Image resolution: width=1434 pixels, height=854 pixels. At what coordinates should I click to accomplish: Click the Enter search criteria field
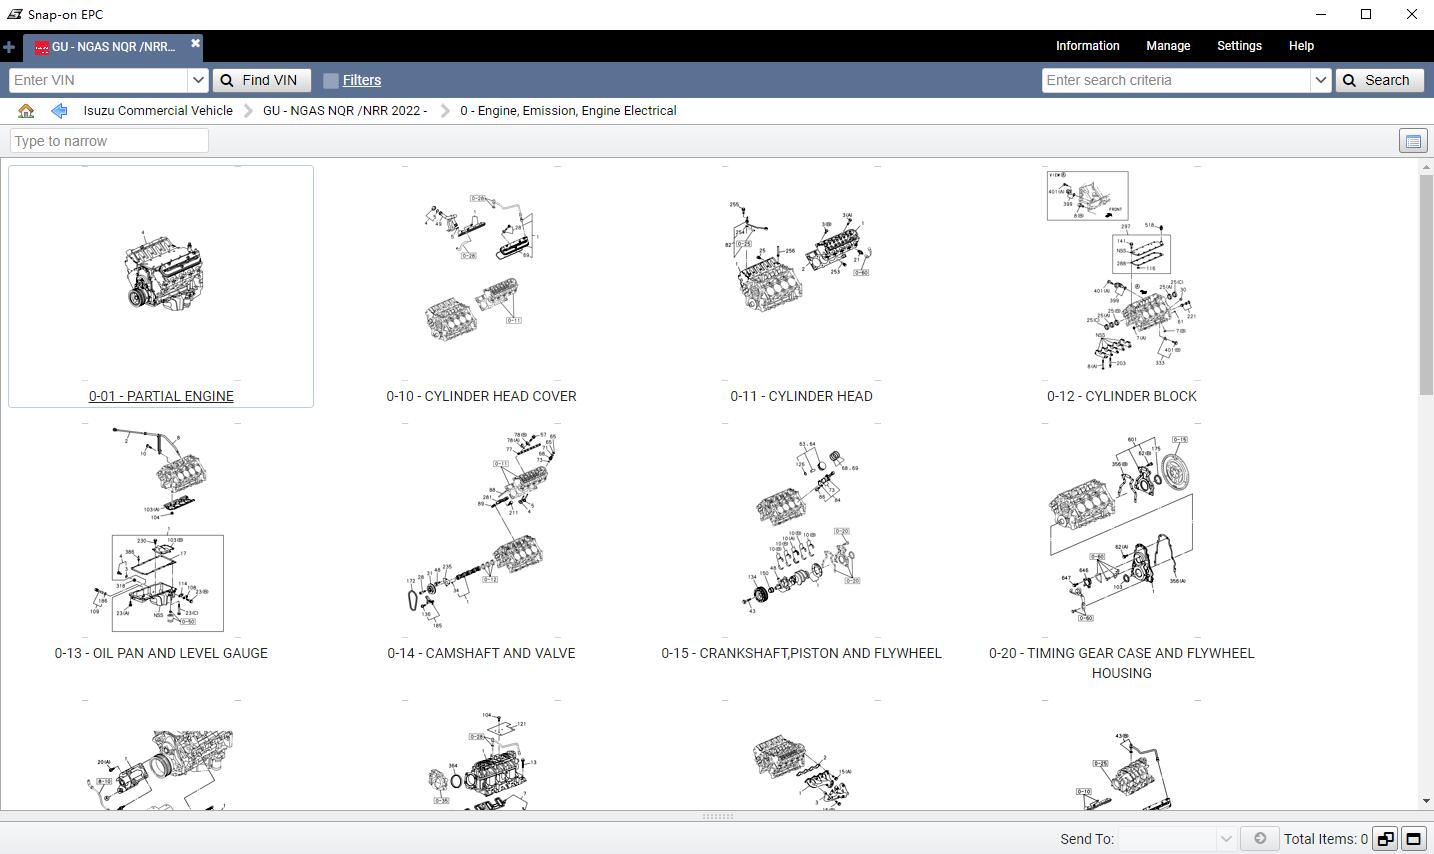tap(1176, 80)
